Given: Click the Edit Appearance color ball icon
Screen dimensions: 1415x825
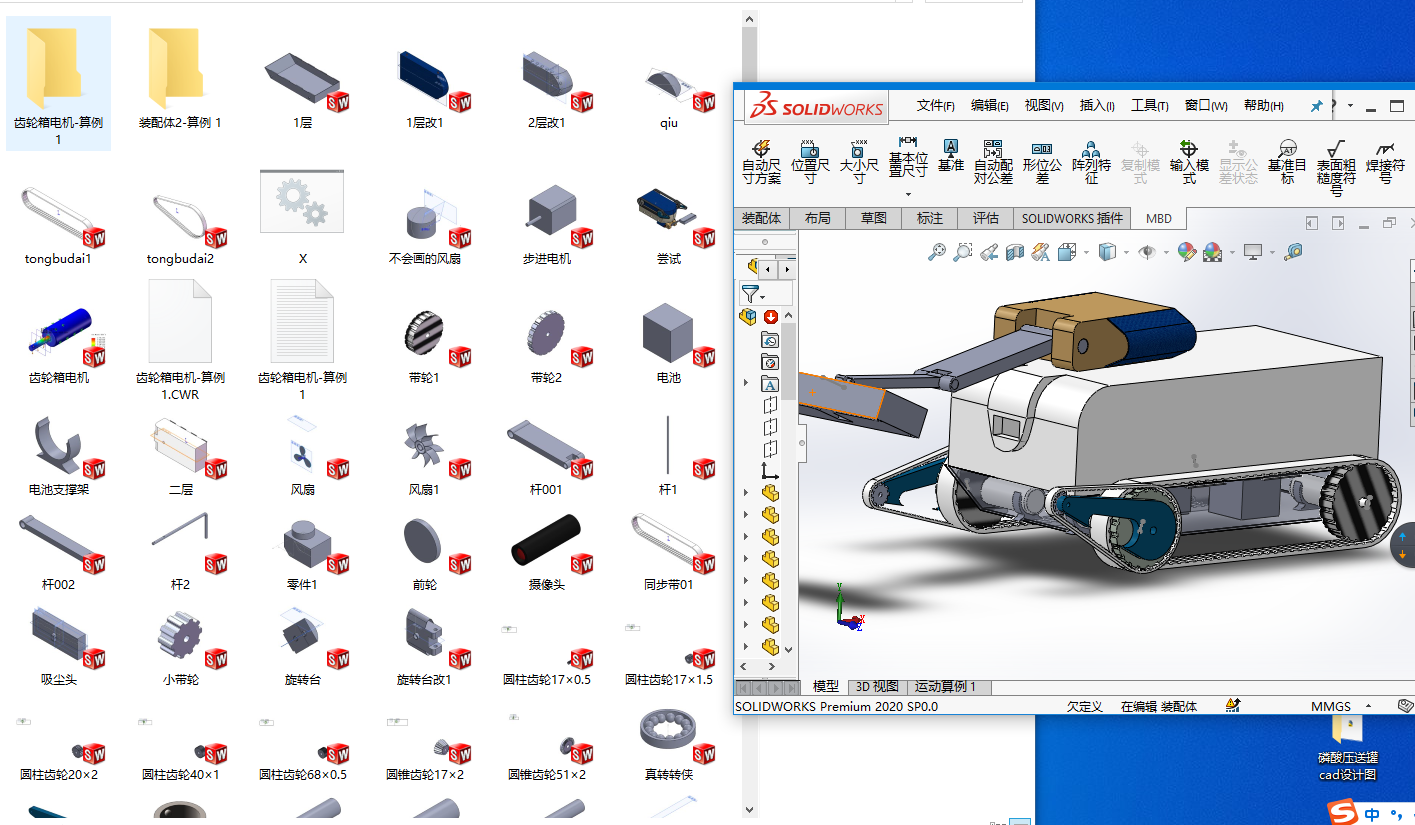Looking at the screenshot, I should click(x=1187, y=252).
